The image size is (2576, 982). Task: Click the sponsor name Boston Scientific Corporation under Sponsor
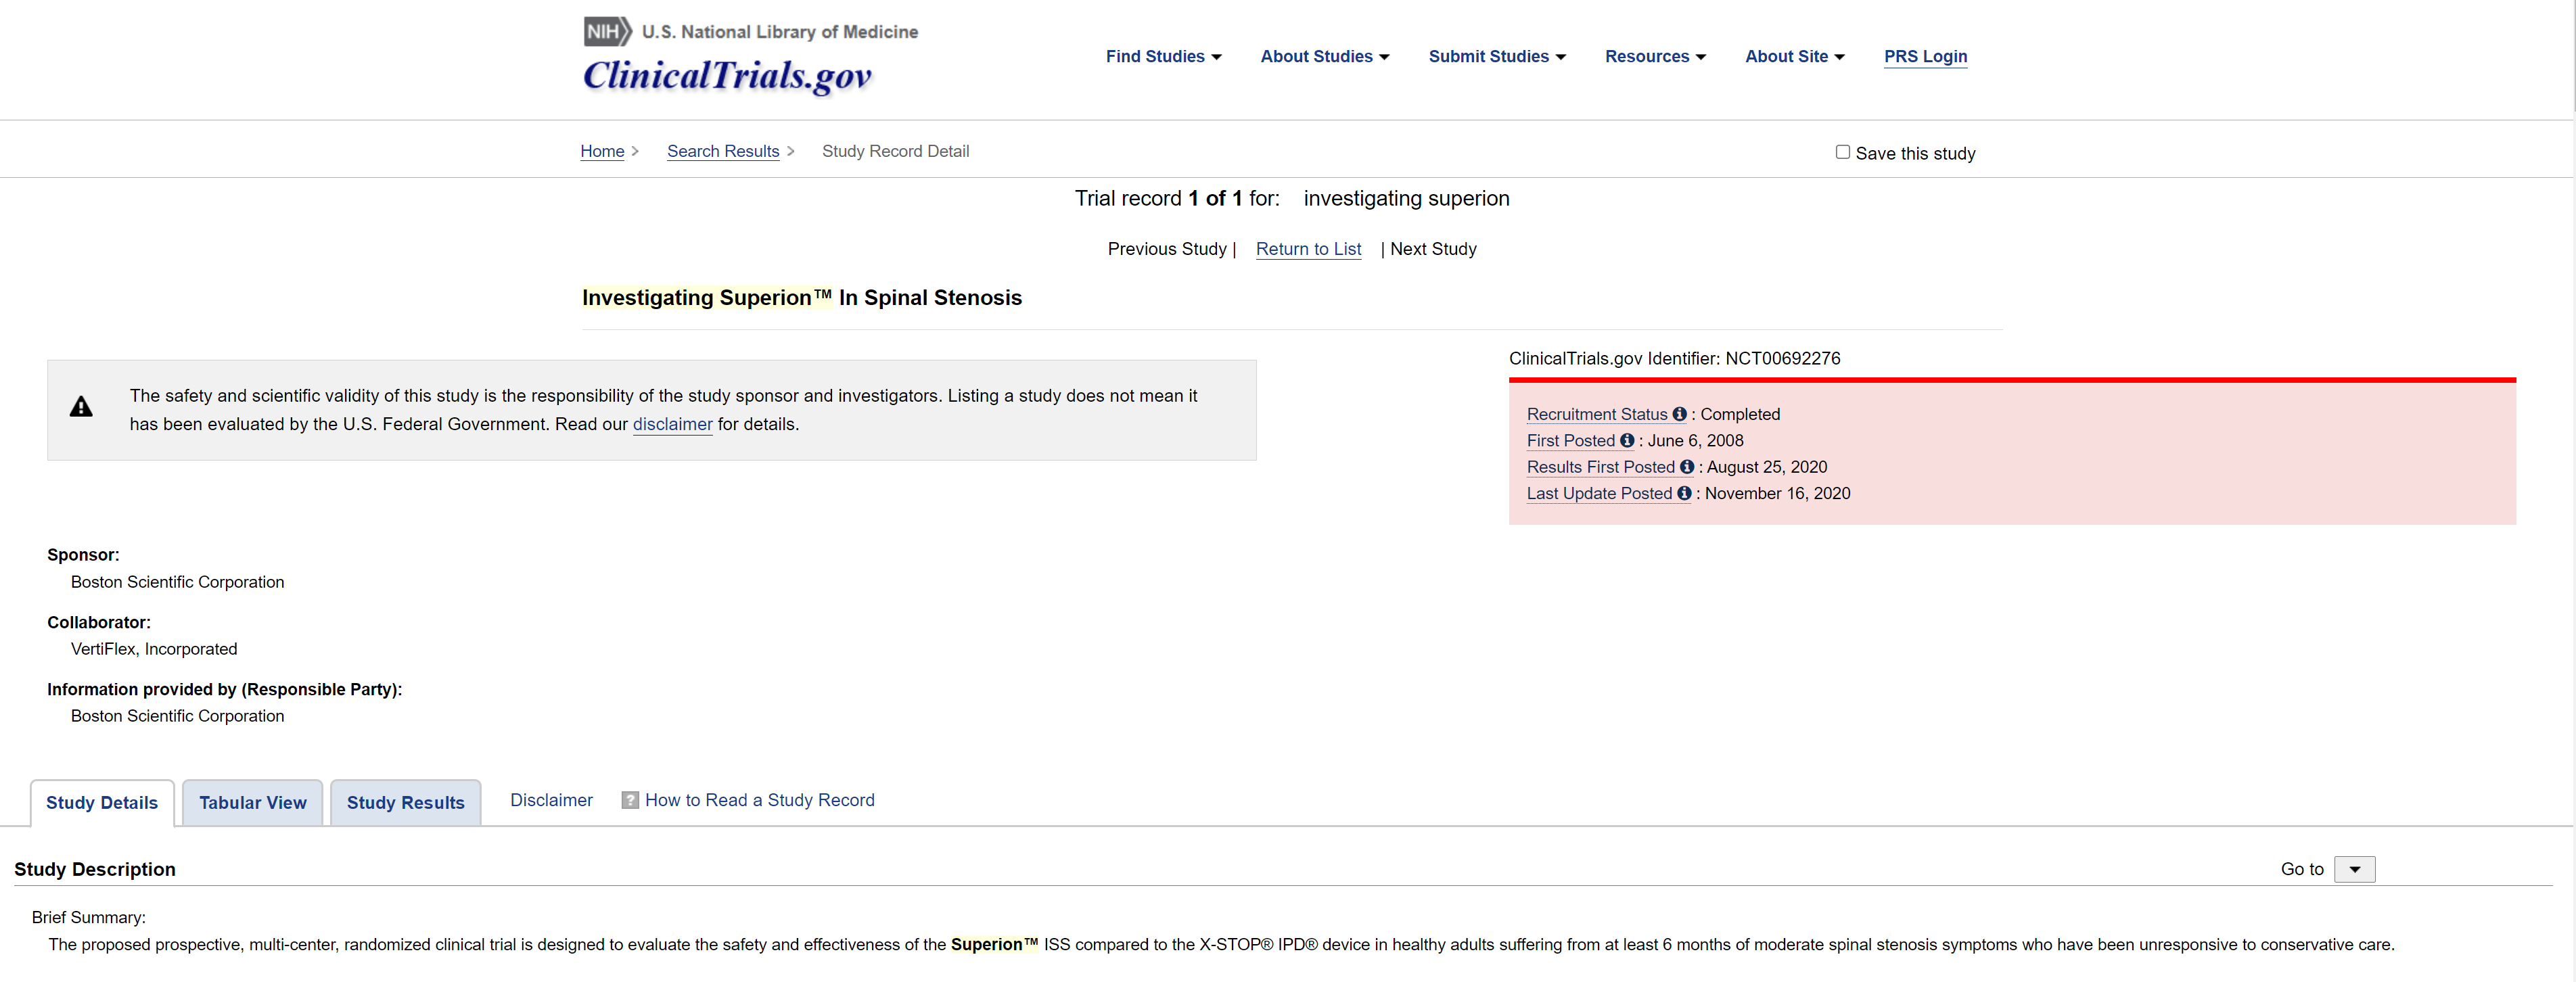pos(177,582)
